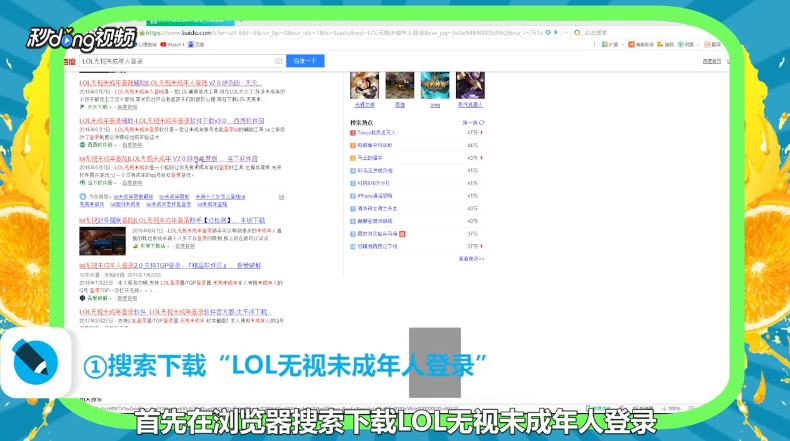Viewport: 790px width, 441px height.
Task: Expand the dropdown arrow after 西西软件园 source
Action: point(115,145)
